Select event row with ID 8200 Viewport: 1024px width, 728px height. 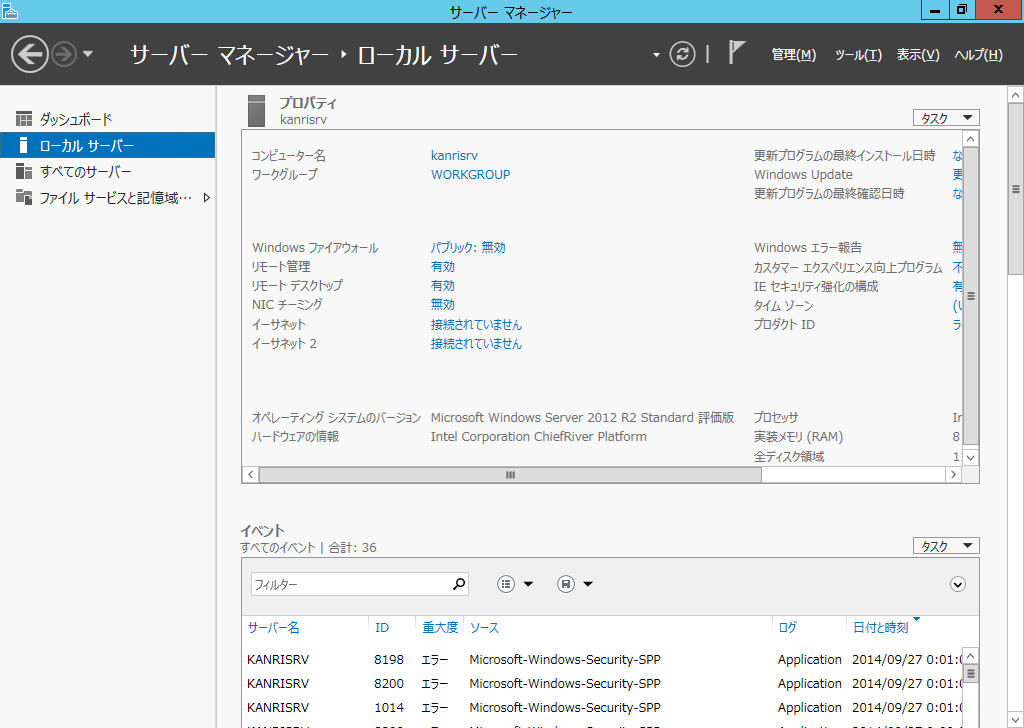pos(604,684)
